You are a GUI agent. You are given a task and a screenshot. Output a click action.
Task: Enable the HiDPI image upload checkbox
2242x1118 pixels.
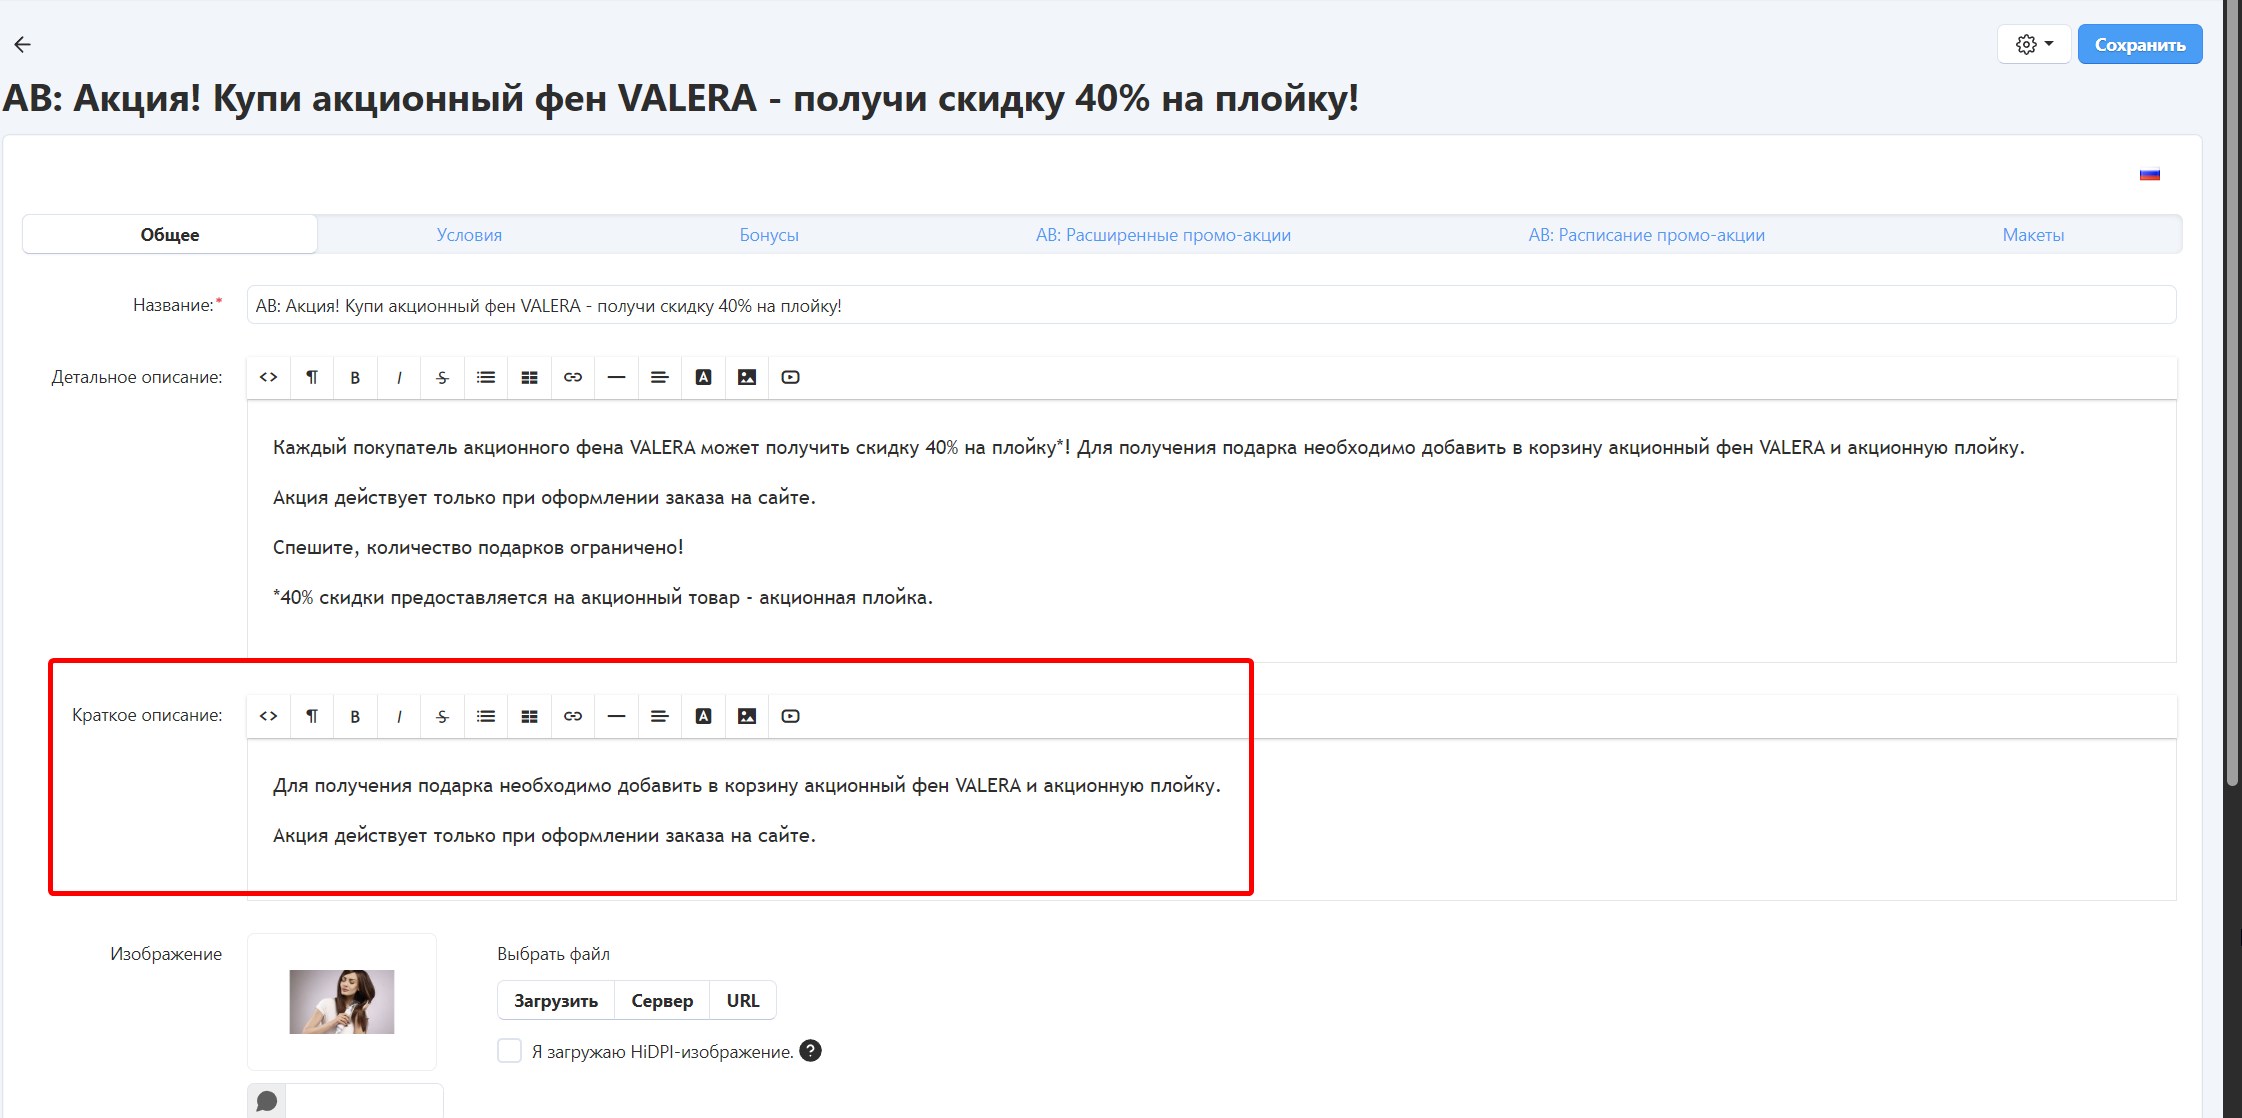pyautogui.click(x=509, y=1051)
